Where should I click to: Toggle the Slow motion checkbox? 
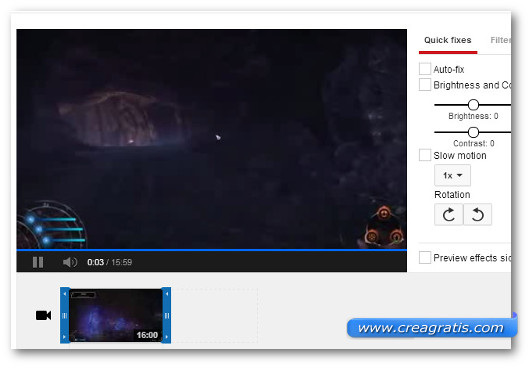click(425, 155)
